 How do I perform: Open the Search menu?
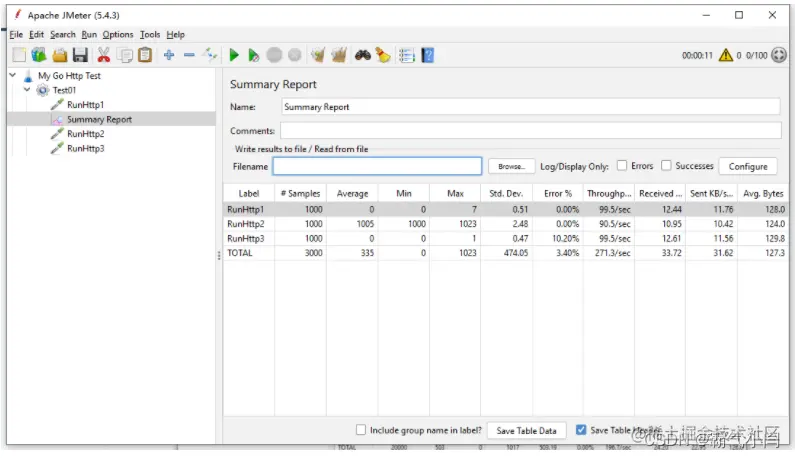click(x=63, y=34)
